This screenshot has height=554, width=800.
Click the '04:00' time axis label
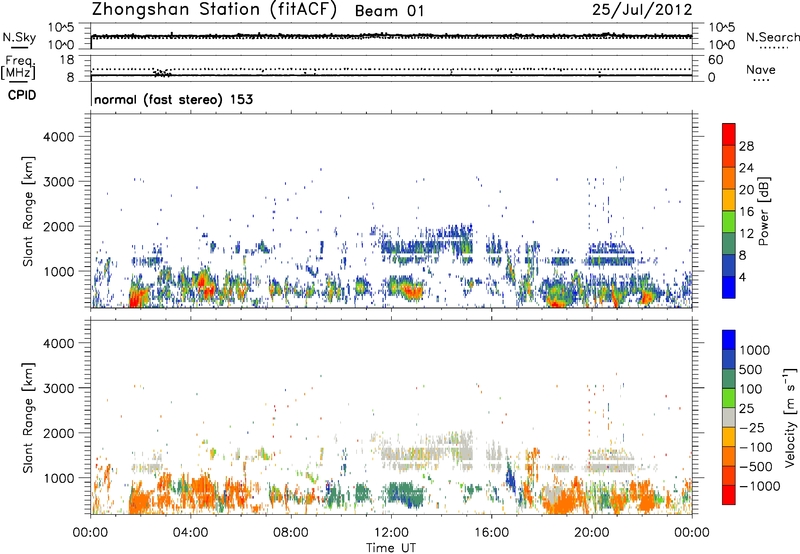point(190,533)
